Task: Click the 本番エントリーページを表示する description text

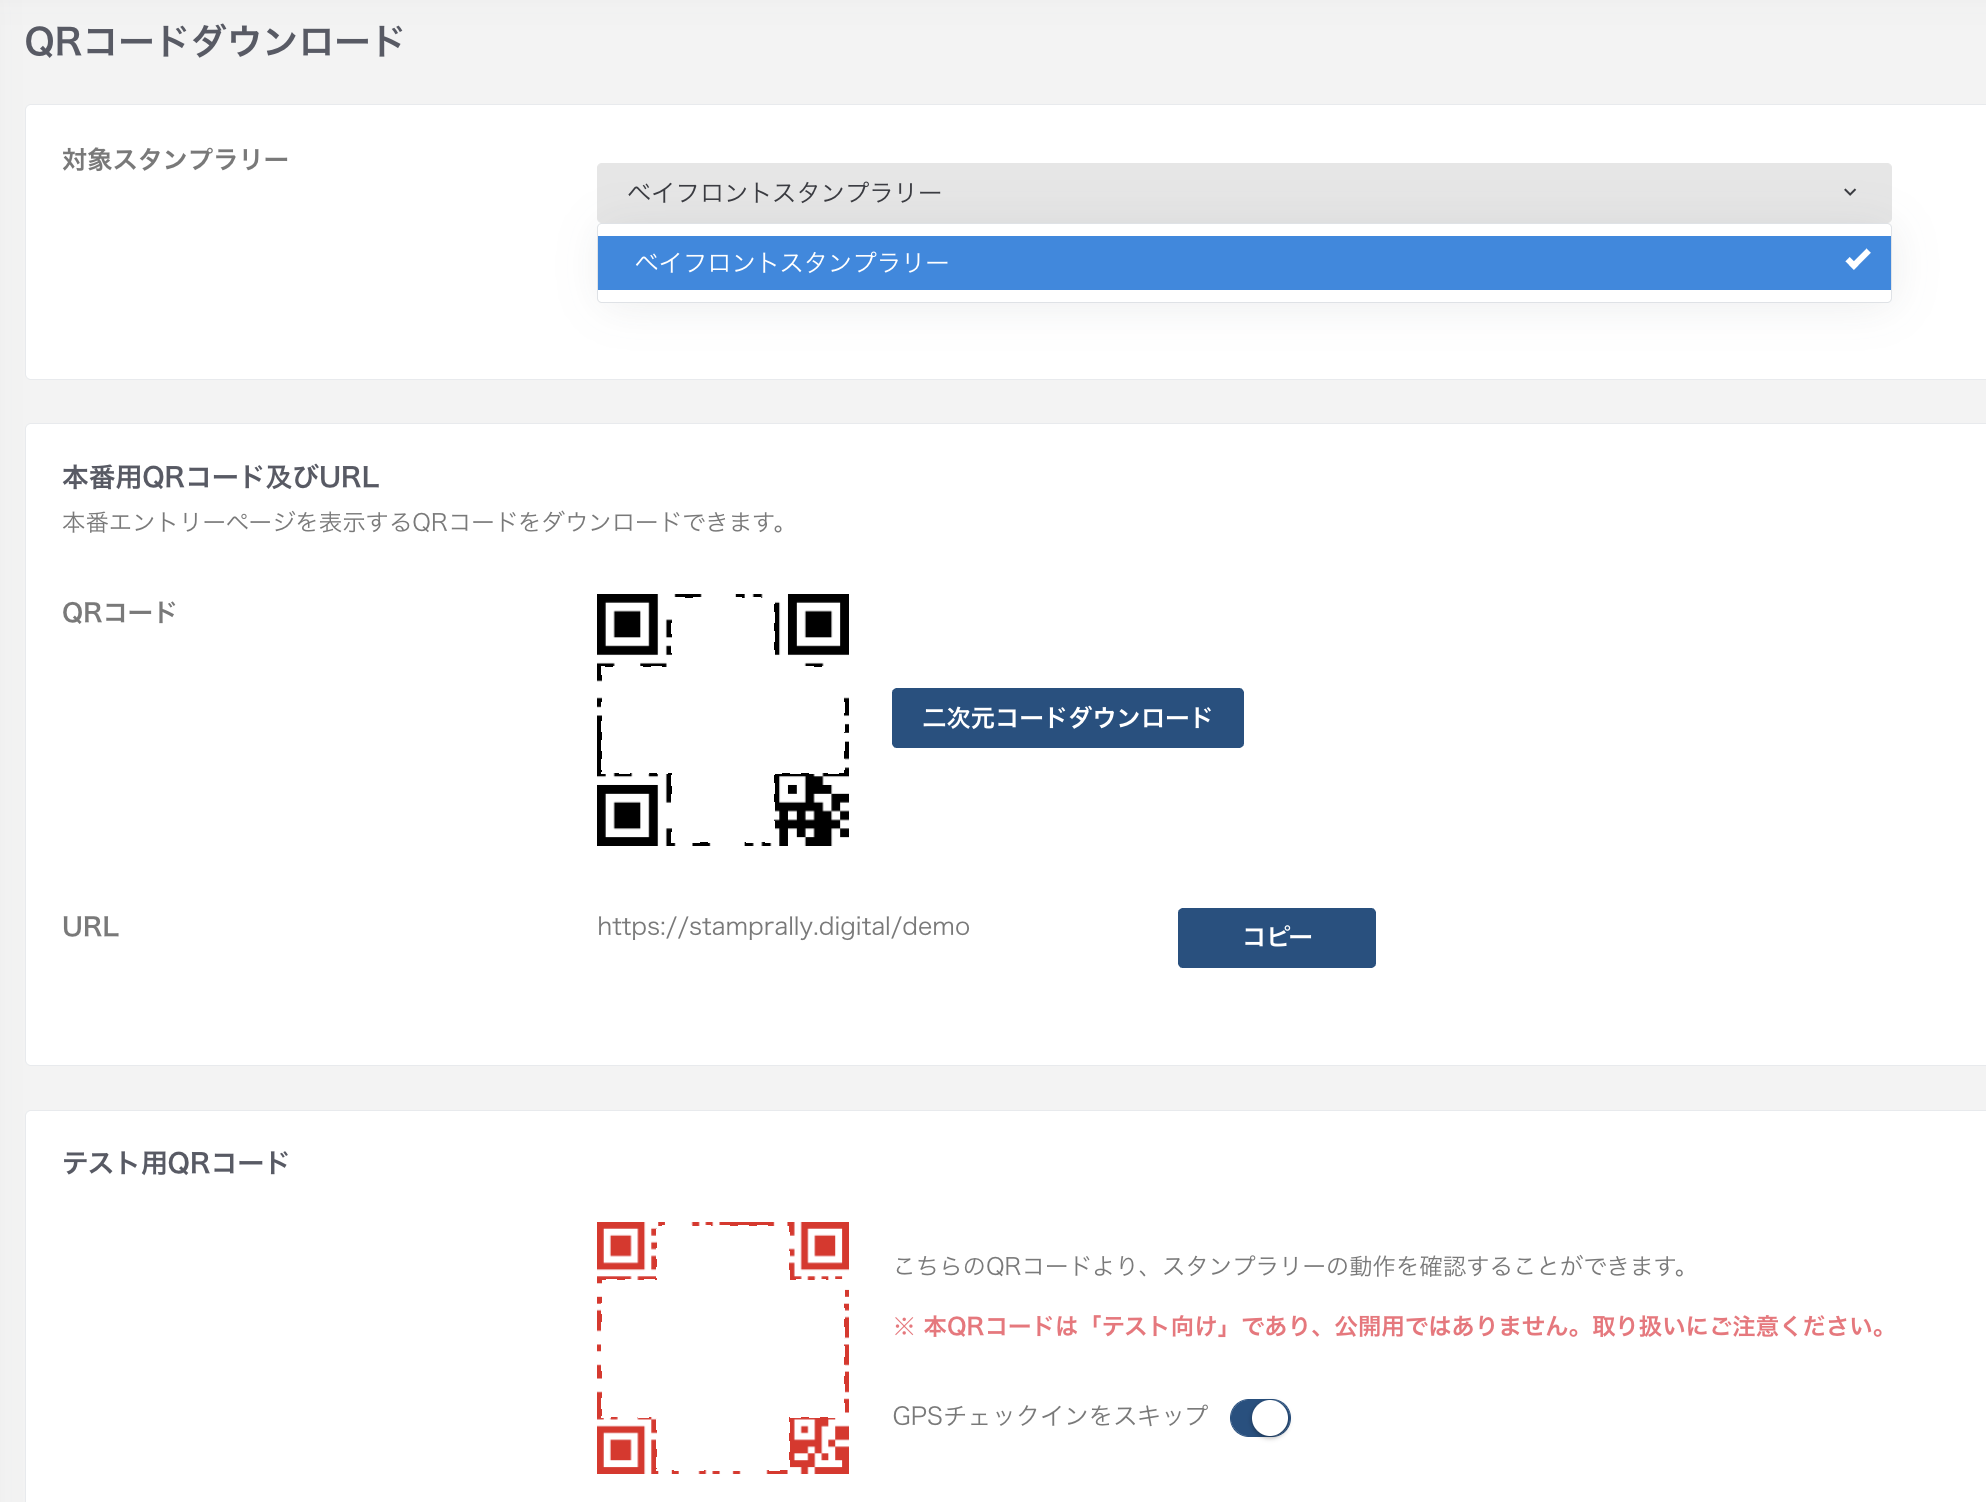Action: (427, 522)
